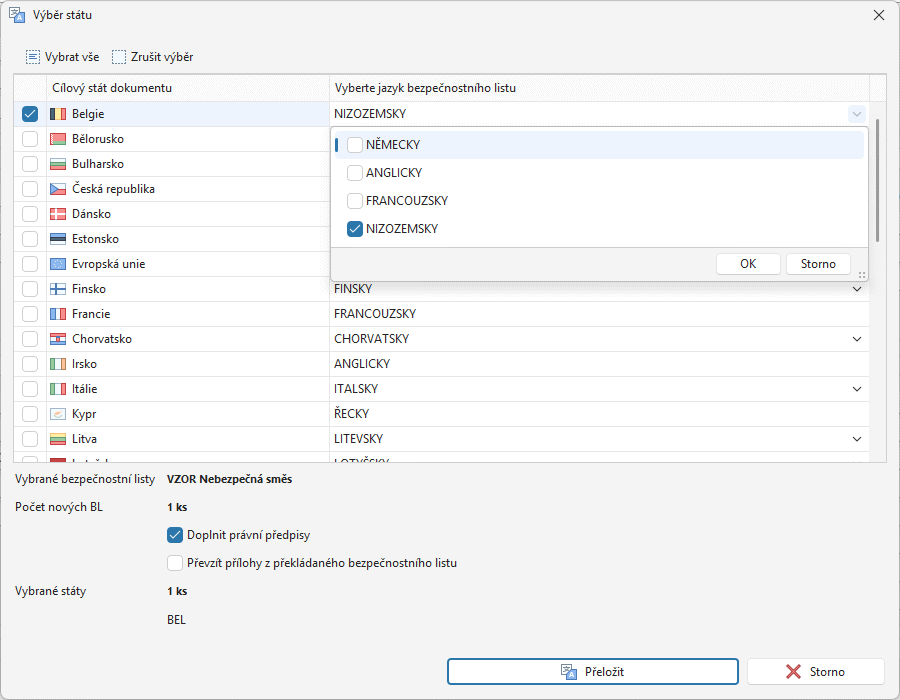900x700 pixels.
Task: Click the Vyberte jazyk bezpečnostního listu header
Action: pos(599,88)
